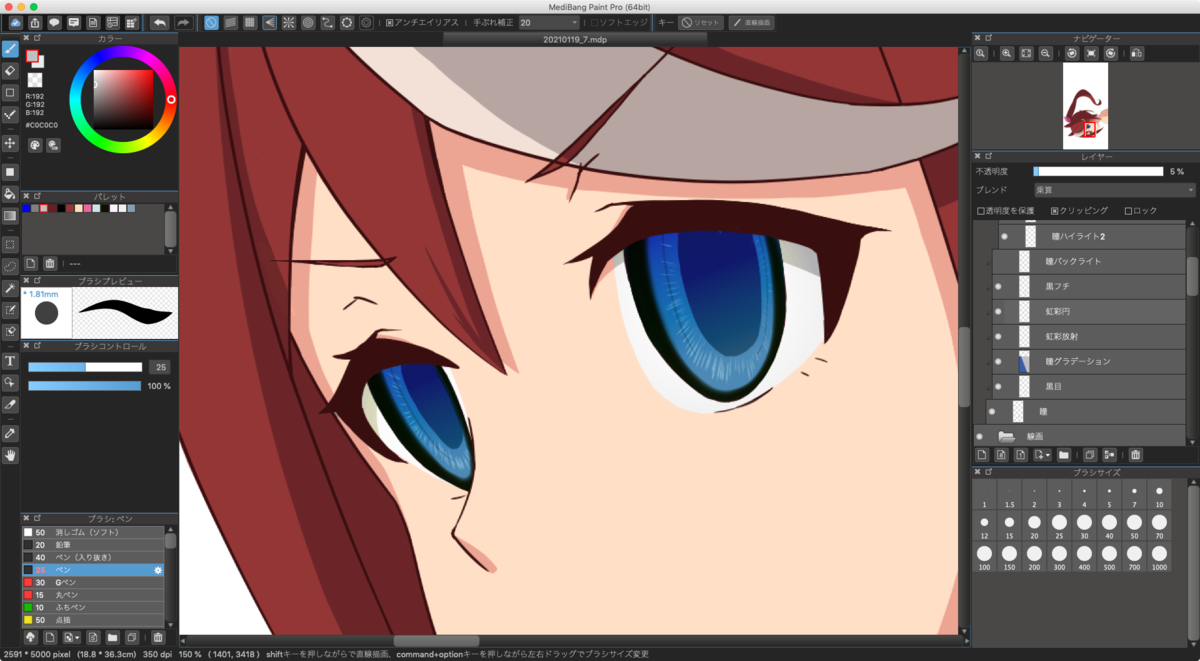The image size is (1200, 661).
Task: Delete the selected layer with trash icon
Action: coord(1135,455)
